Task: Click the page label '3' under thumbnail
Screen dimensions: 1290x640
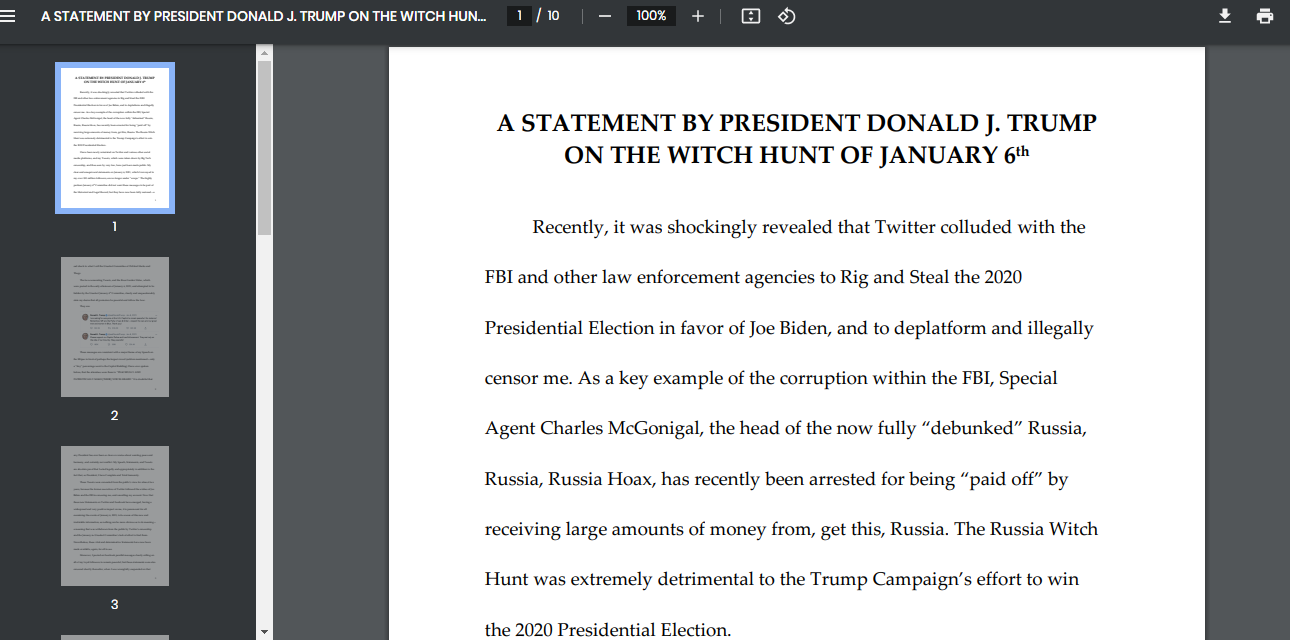Action: pyautogui.click(x=115, y=604)
